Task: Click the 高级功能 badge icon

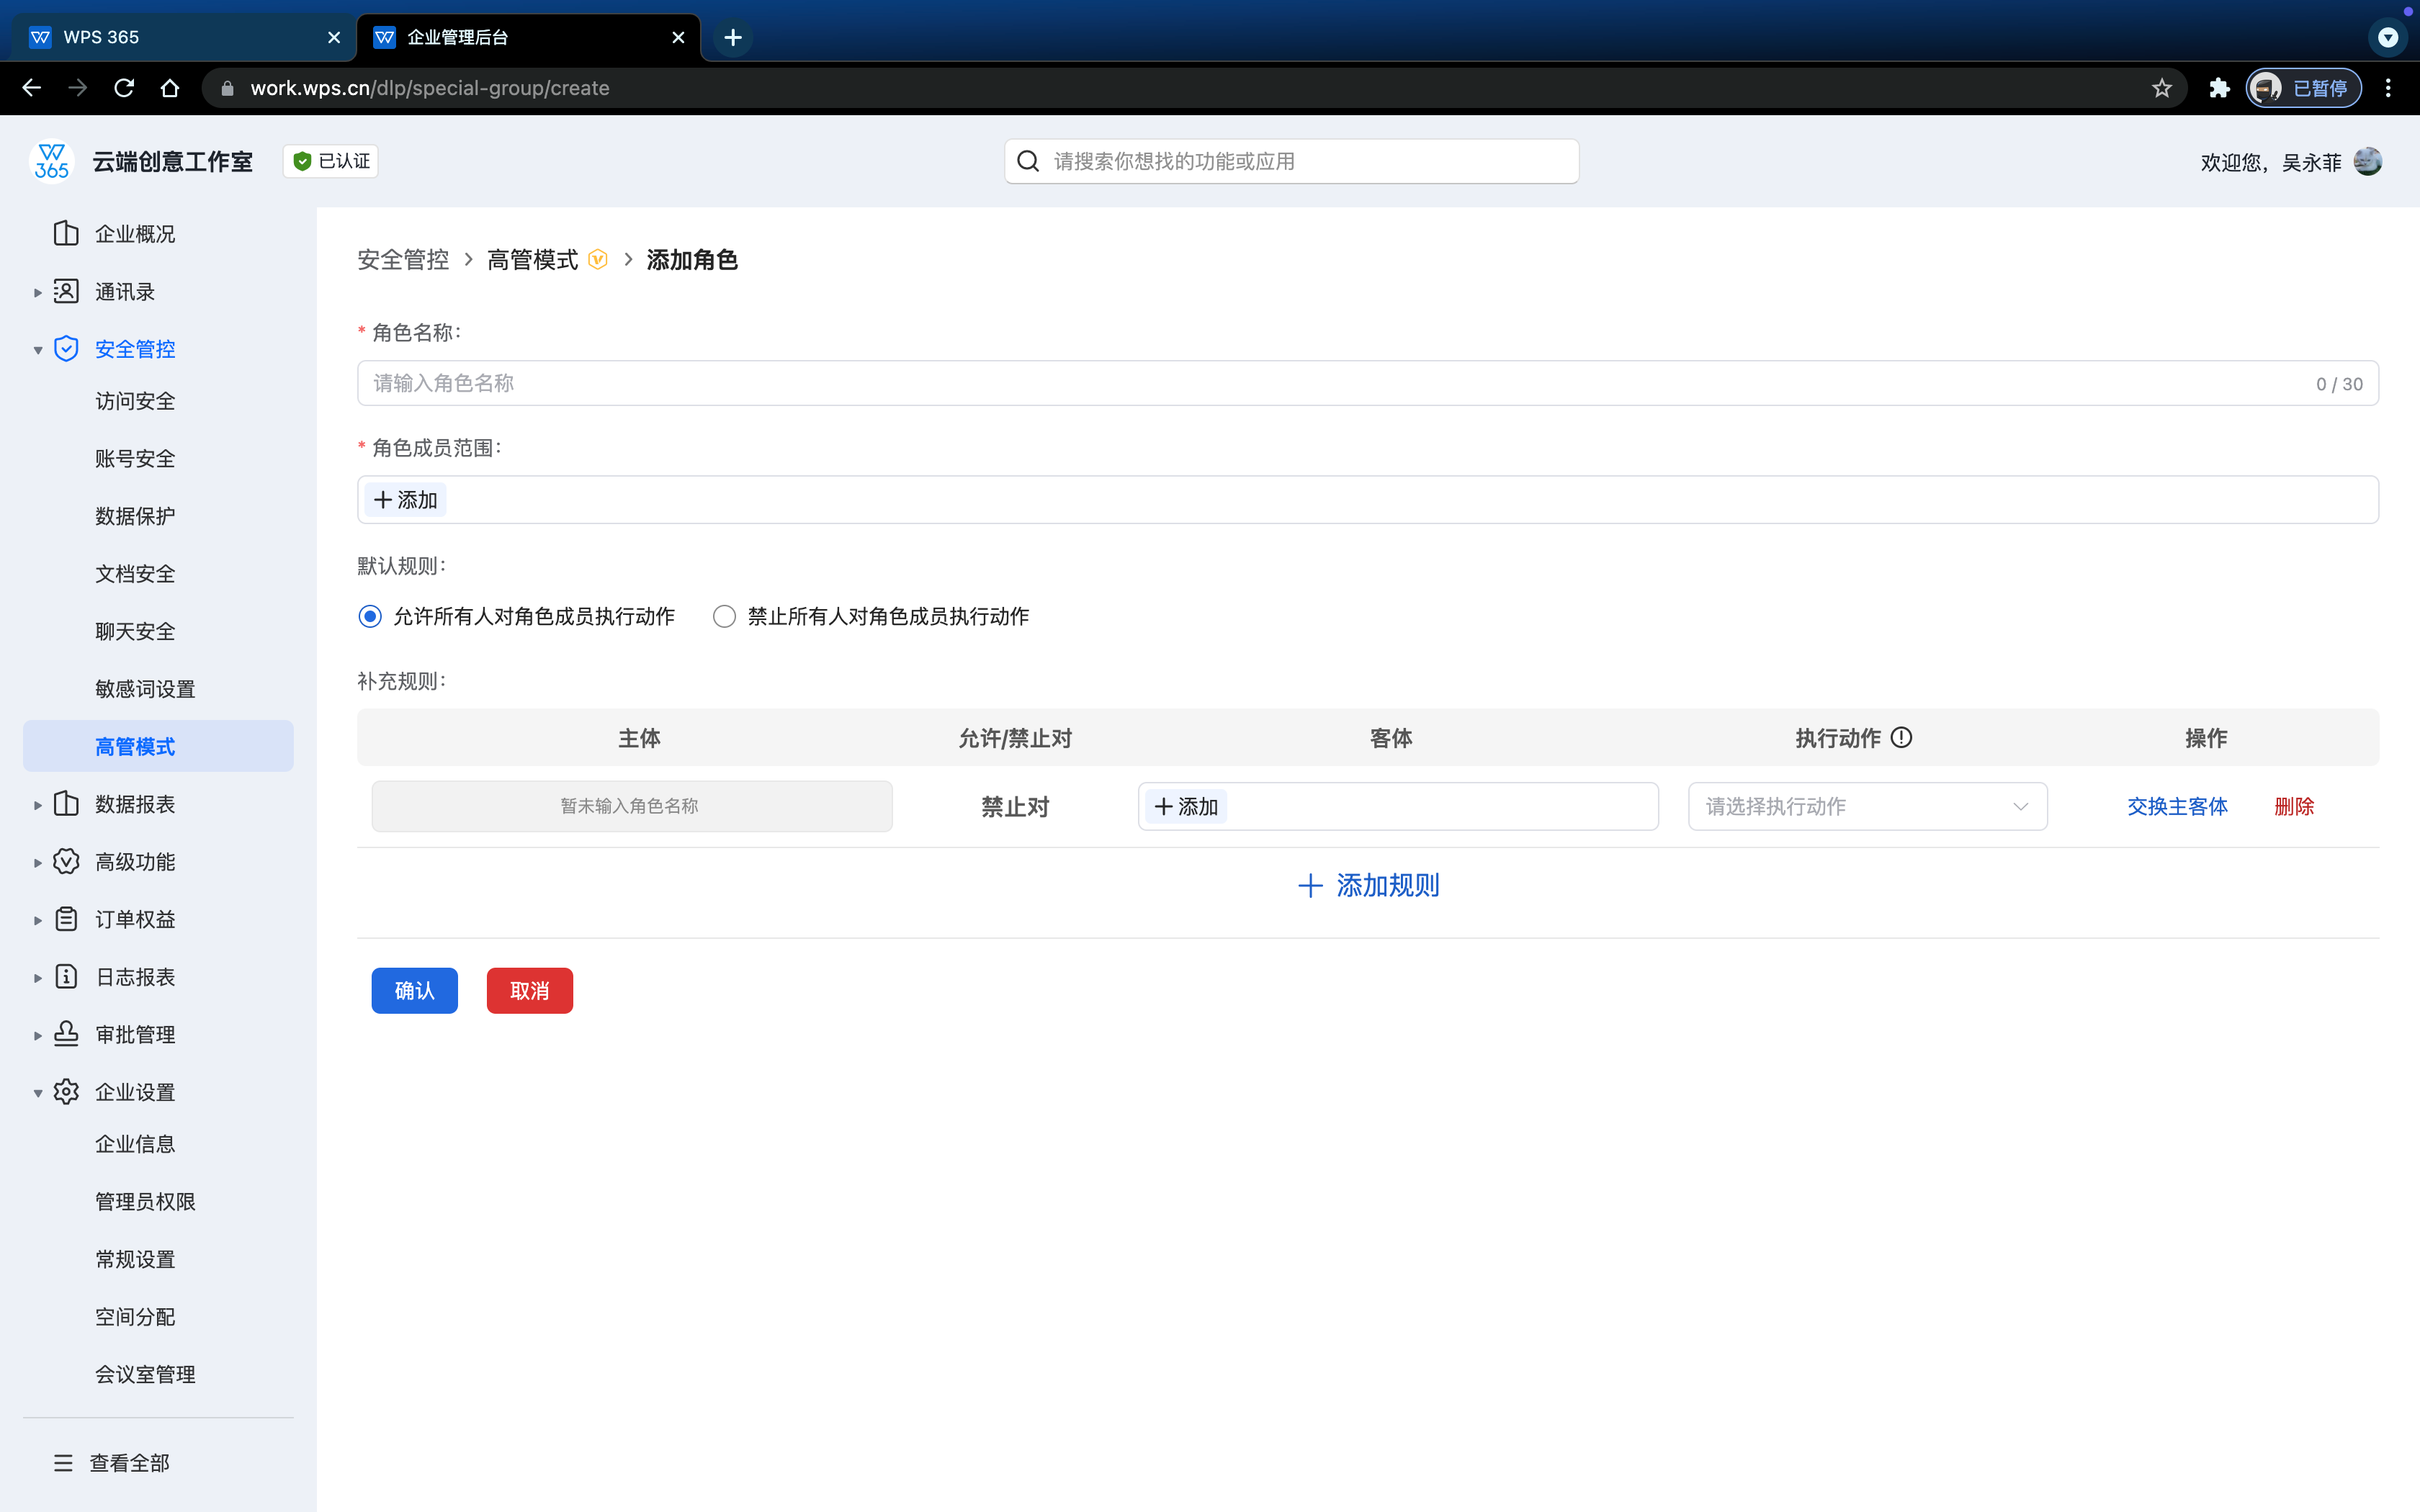Action: pos(66,861)
